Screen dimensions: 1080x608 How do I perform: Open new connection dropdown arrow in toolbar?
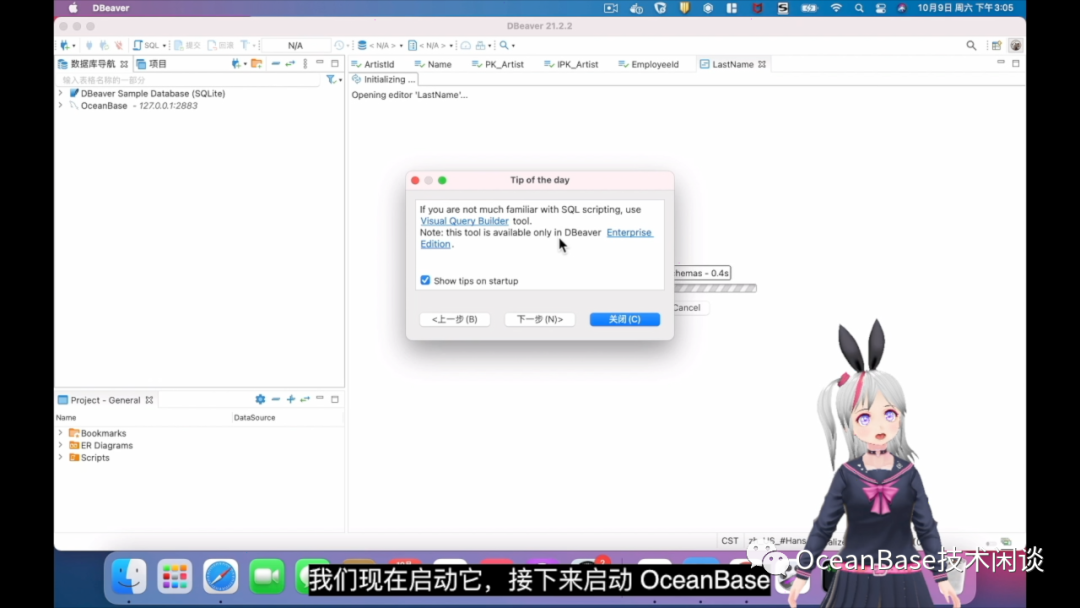click(74, 45)
